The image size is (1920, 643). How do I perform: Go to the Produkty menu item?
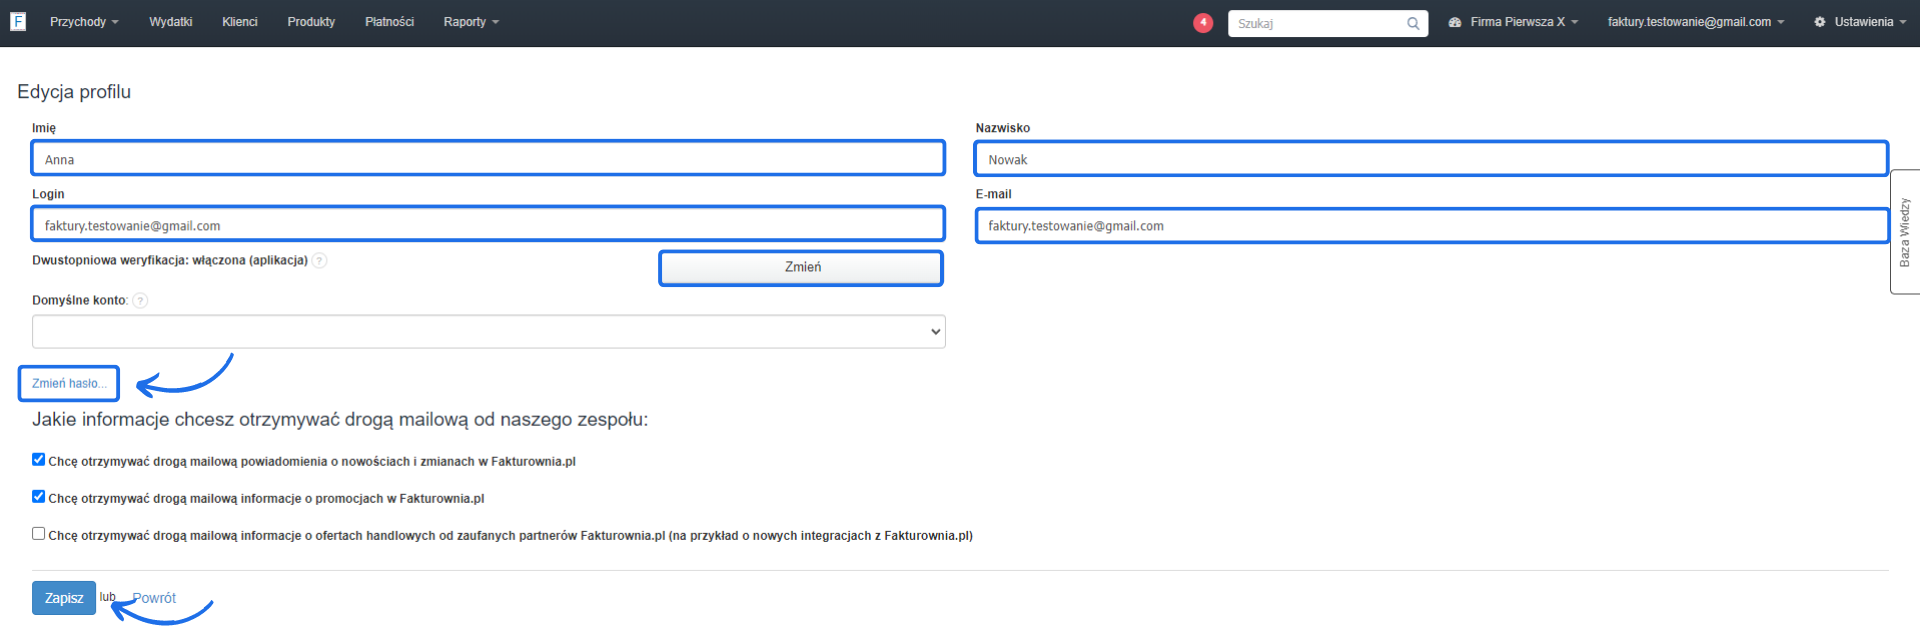(311, 22)
